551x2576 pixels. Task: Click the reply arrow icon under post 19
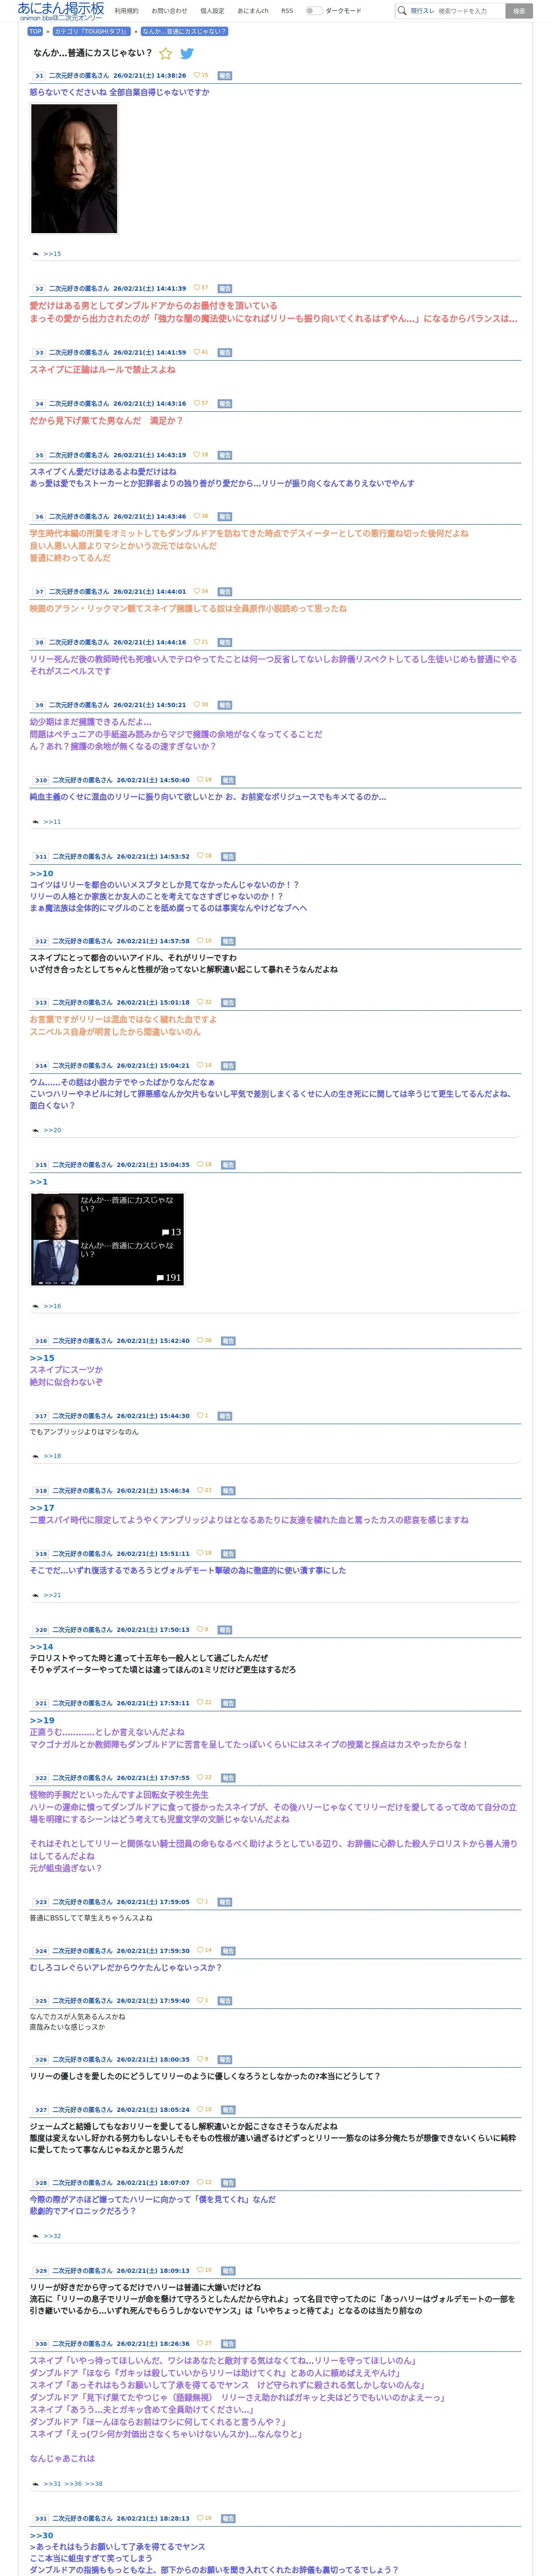tap(36, 1595)
